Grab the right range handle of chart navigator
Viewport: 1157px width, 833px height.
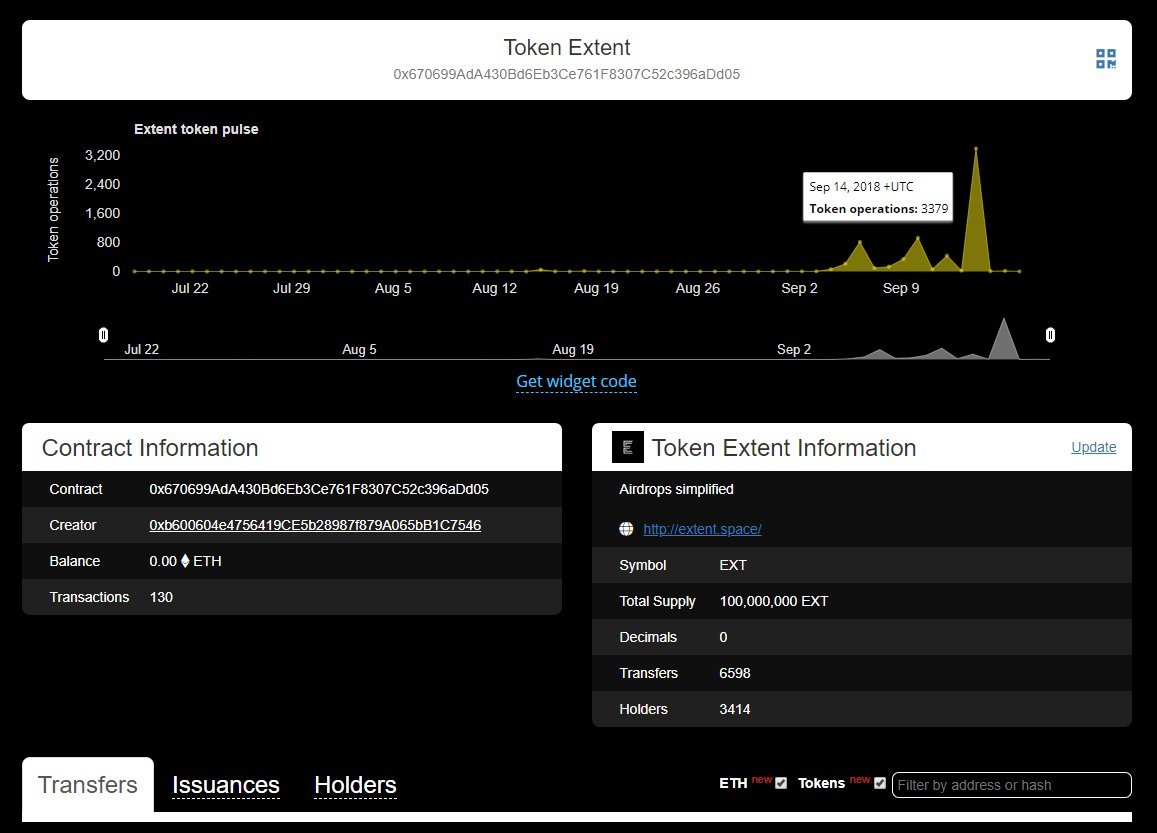[1050, 335]
